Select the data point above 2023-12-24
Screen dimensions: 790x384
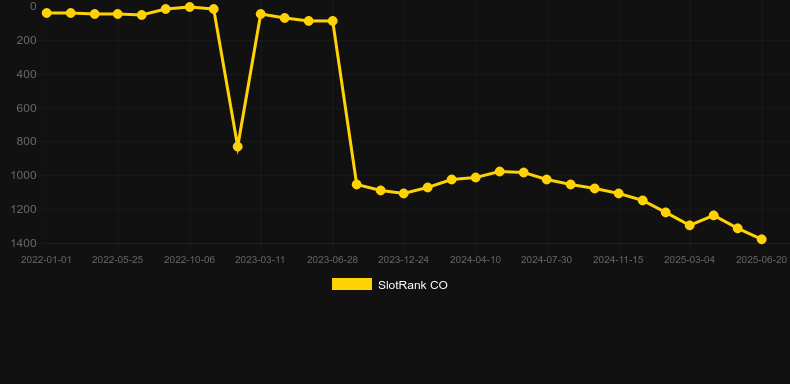[x=404, y=193]
